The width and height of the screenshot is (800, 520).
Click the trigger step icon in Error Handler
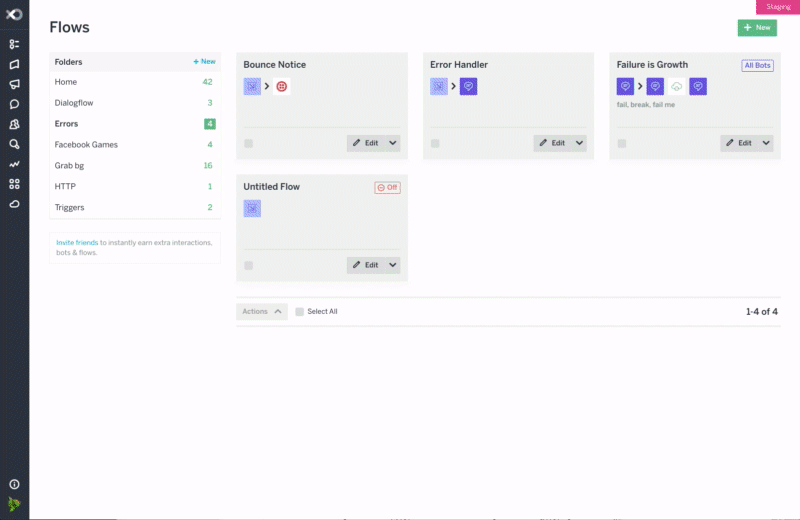(439, 86)
